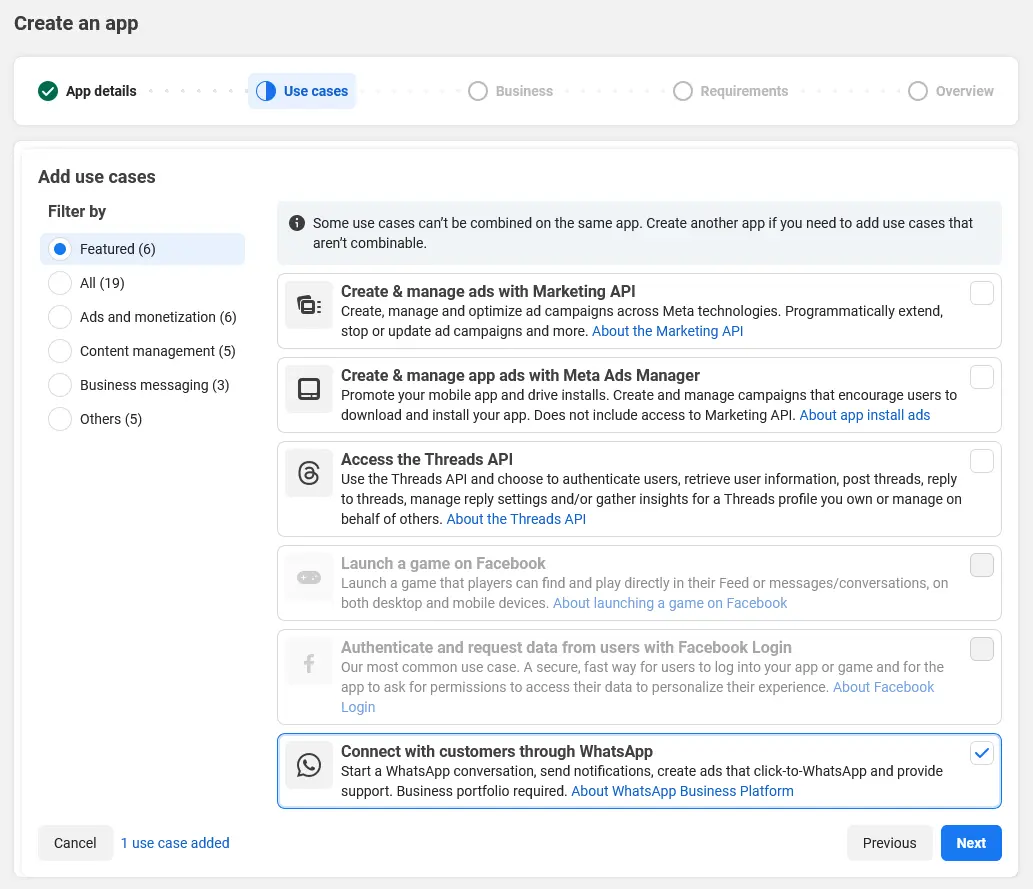
Task: Select the Others (5) filter
Action: coord(142,419)
